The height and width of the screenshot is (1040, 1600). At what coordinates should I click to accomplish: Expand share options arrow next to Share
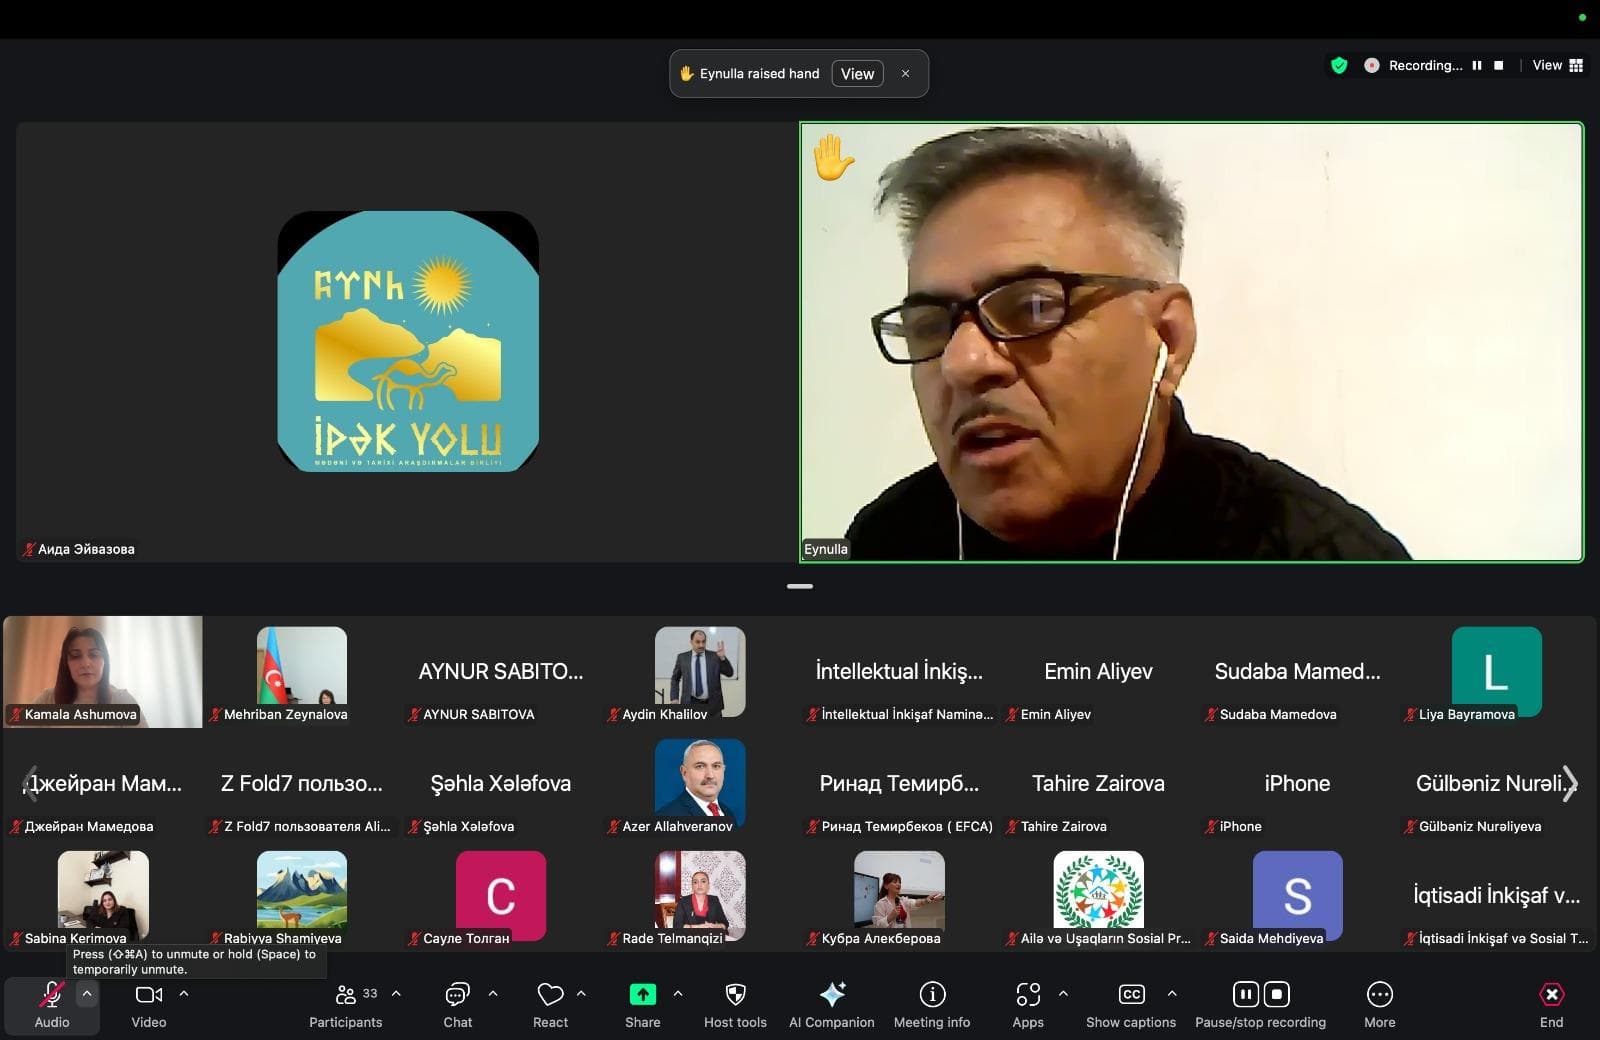[x=678, y=994]
